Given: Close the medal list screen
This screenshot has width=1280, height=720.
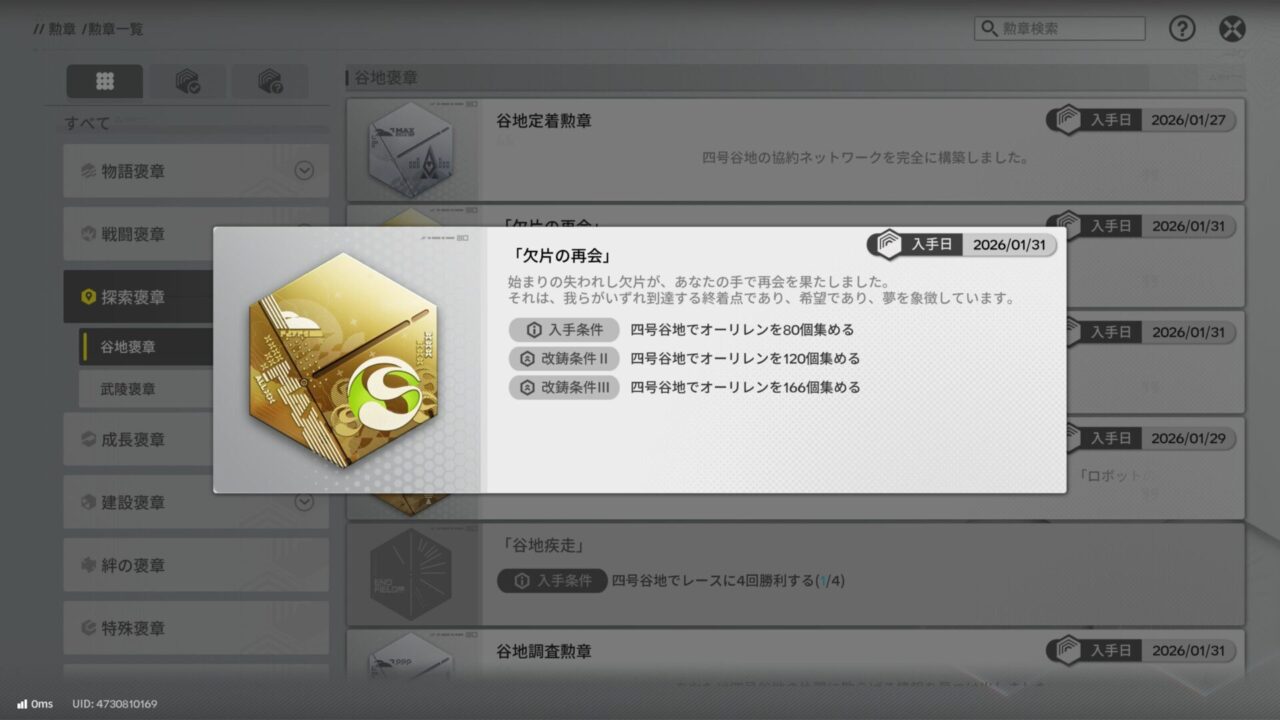Looking at the screenshot, I should point(1232,29).
